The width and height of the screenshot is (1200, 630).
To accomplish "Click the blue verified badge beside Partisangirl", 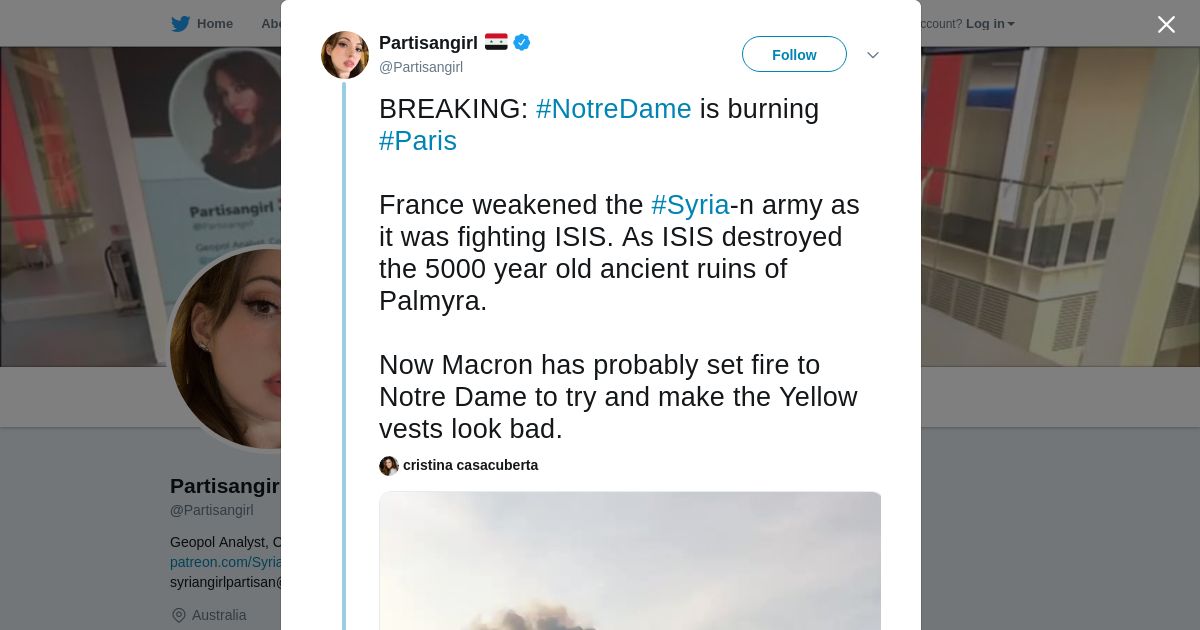I will (522, 43).
